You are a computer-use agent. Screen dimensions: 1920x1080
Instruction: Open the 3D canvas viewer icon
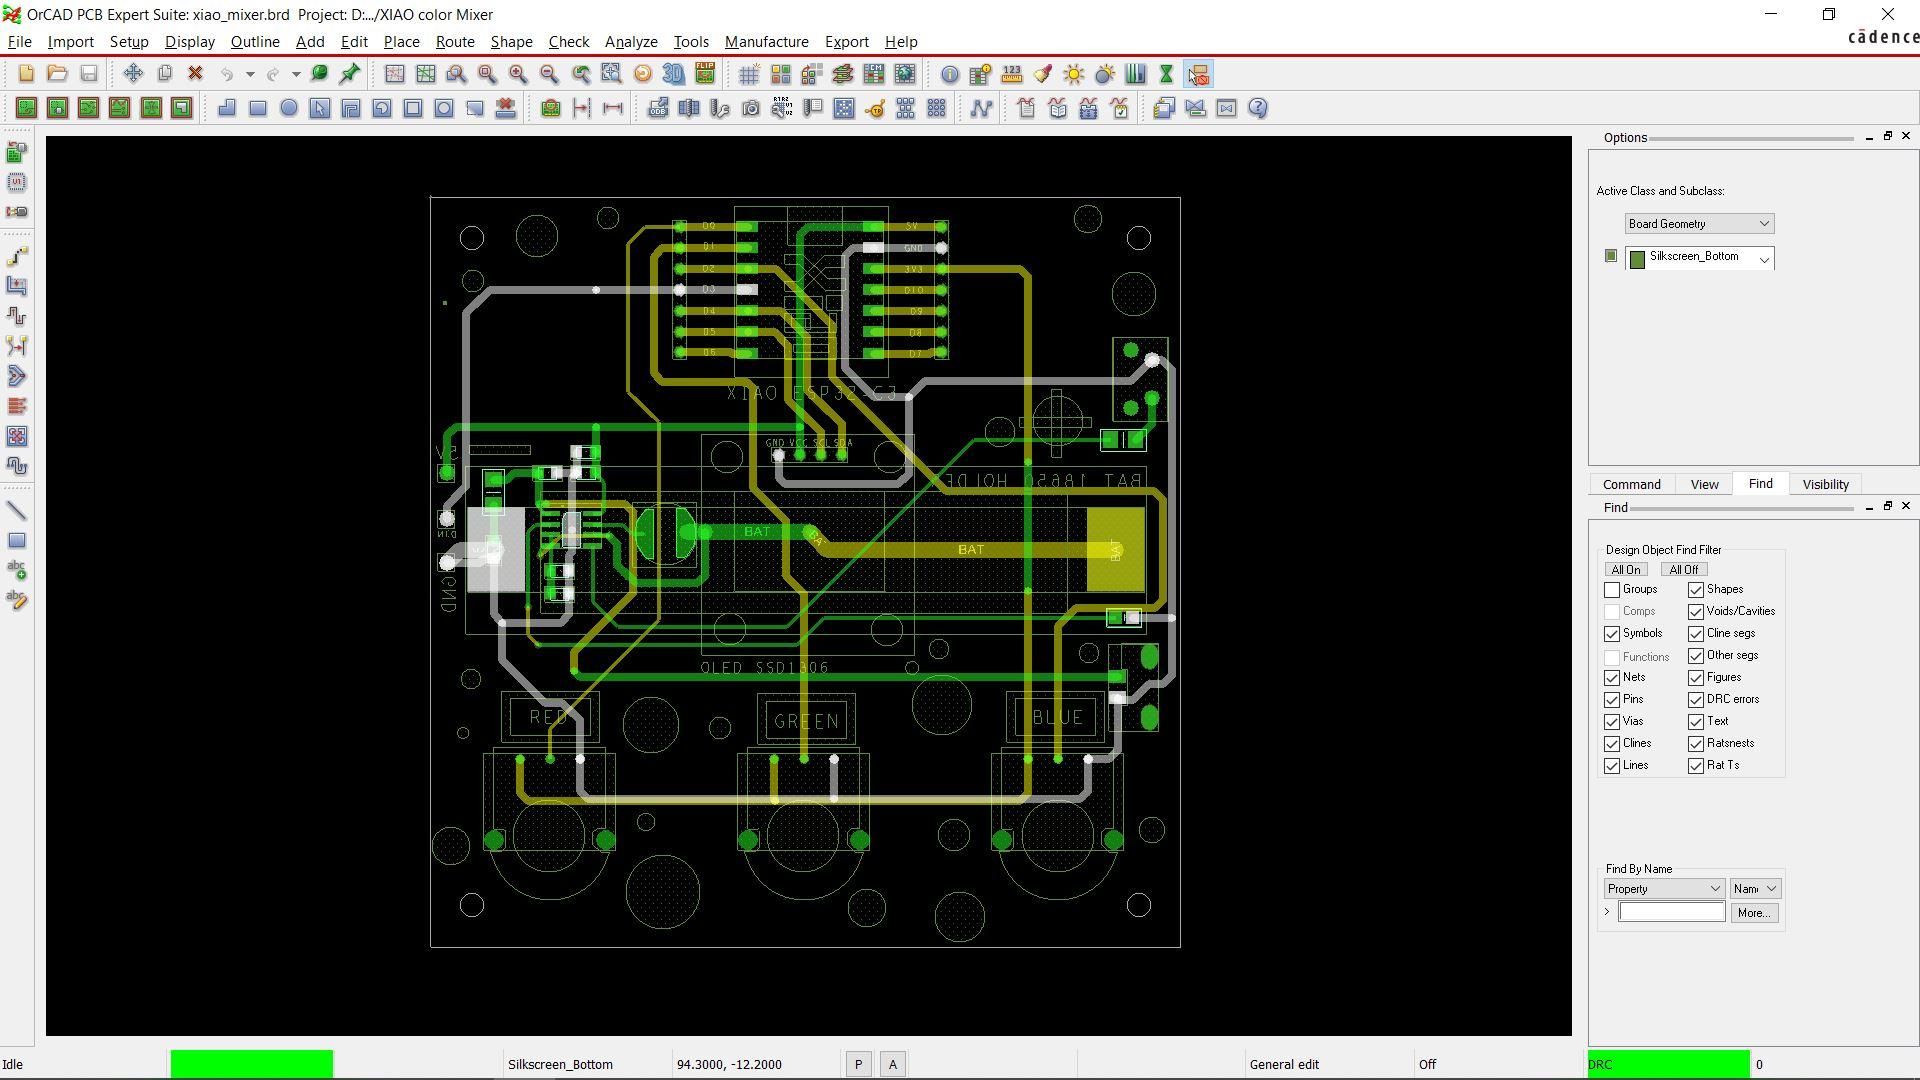pyautogui.click(x=674, y=74)
